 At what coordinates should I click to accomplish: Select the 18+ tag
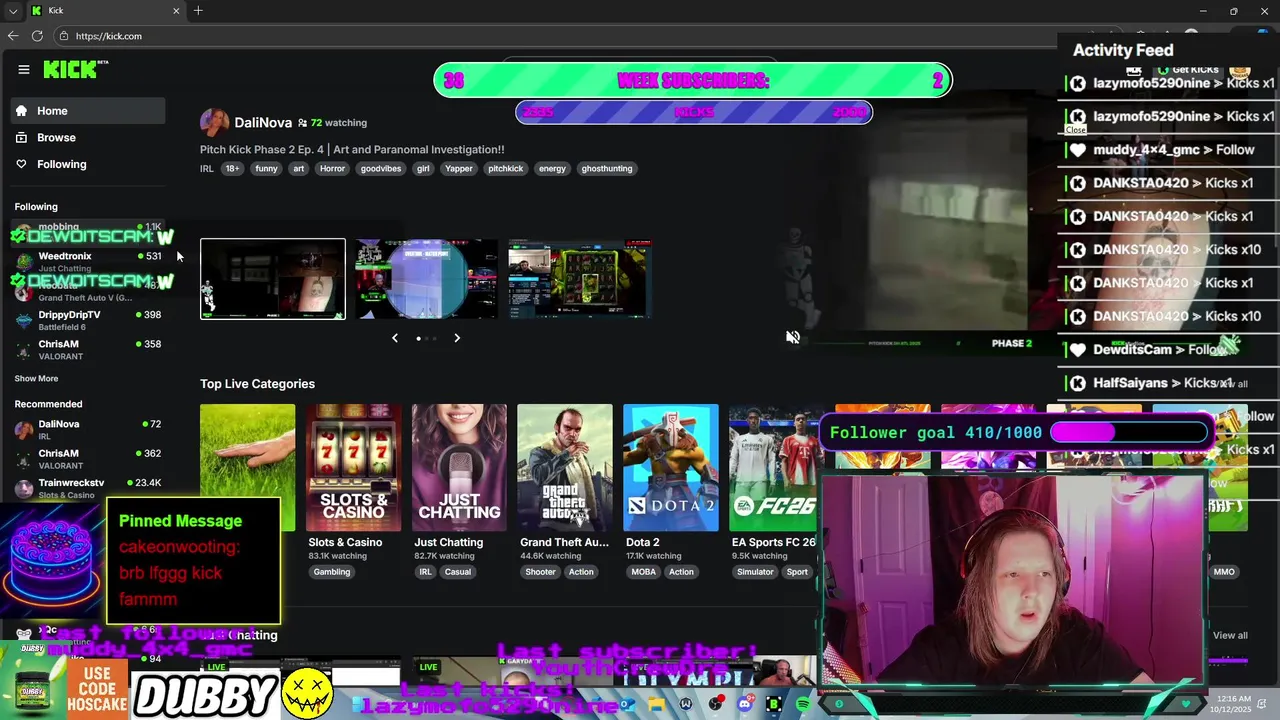[x=232, y=169]
